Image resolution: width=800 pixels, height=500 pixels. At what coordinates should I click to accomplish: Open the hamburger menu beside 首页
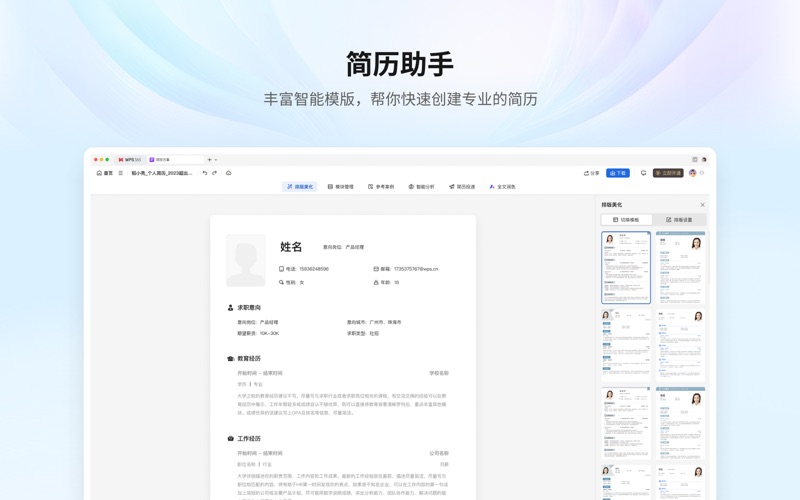click(x=121, y=173)
